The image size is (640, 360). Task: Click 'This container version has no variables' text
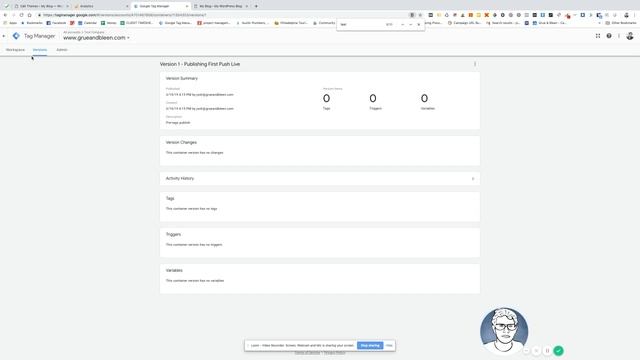[x=195, y=281]
